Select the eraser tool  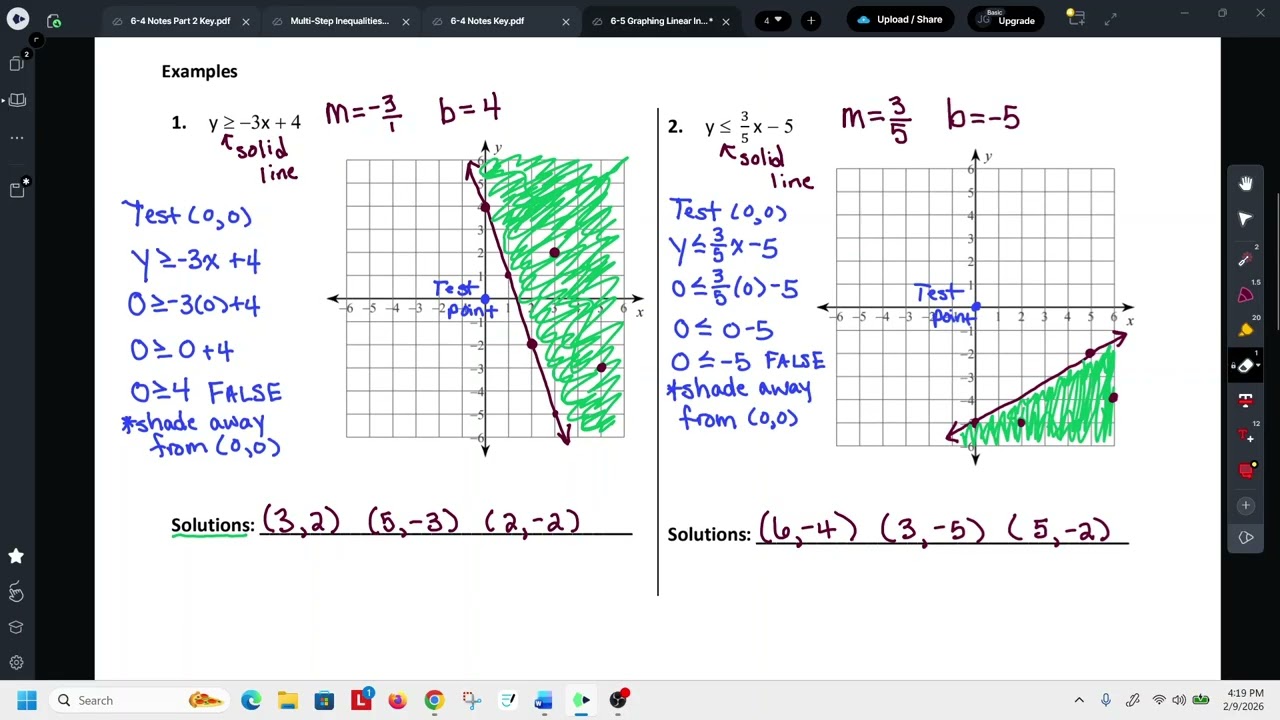1245,365
